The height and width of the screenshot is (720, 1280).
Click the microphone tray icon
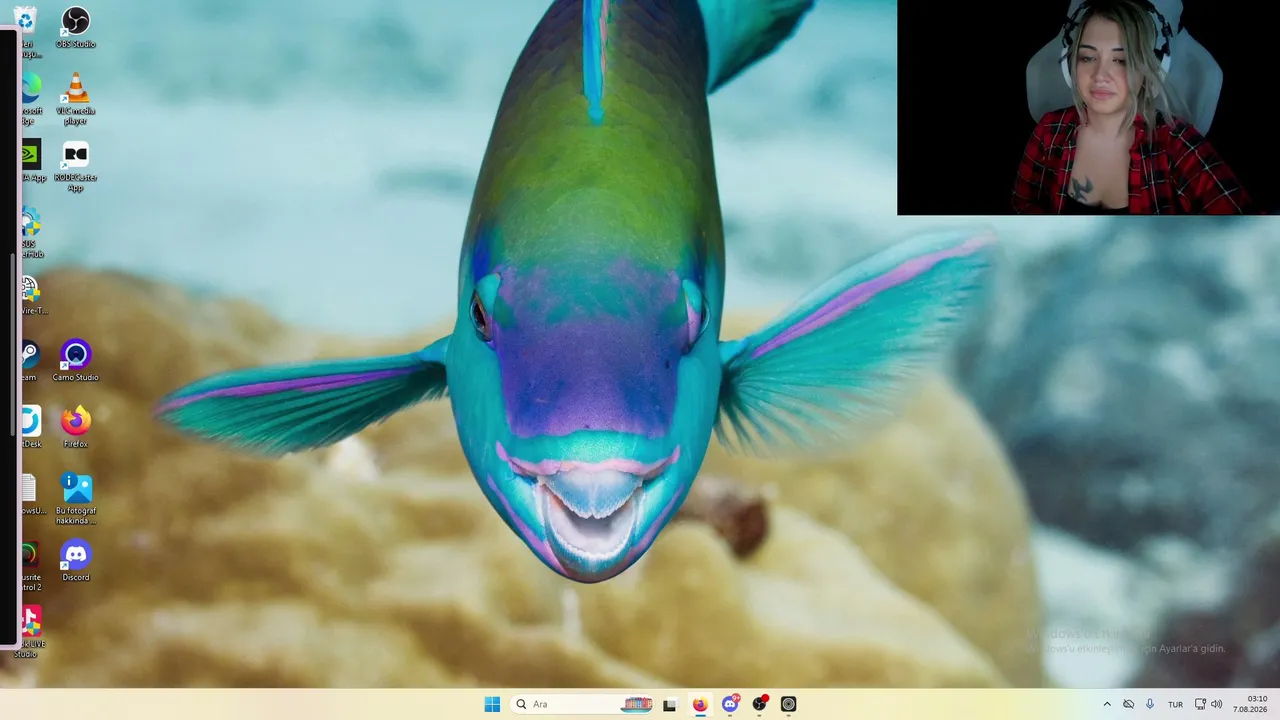pos(1150,704)
